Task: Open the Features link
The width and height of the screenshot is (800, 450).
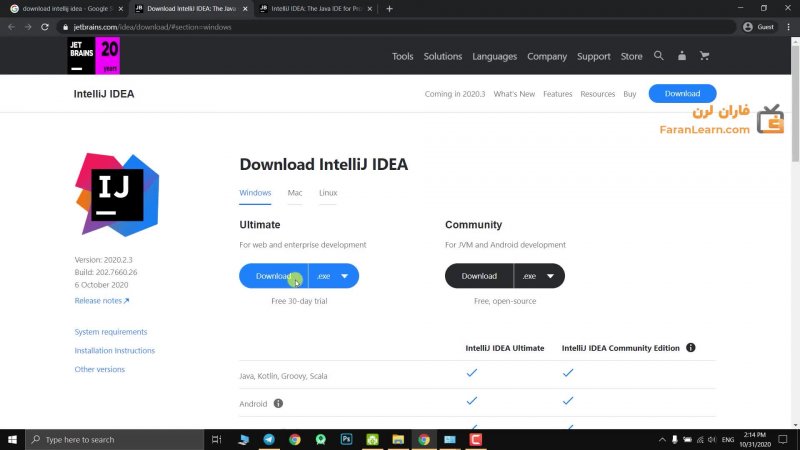Action: [x=558, y=94]
